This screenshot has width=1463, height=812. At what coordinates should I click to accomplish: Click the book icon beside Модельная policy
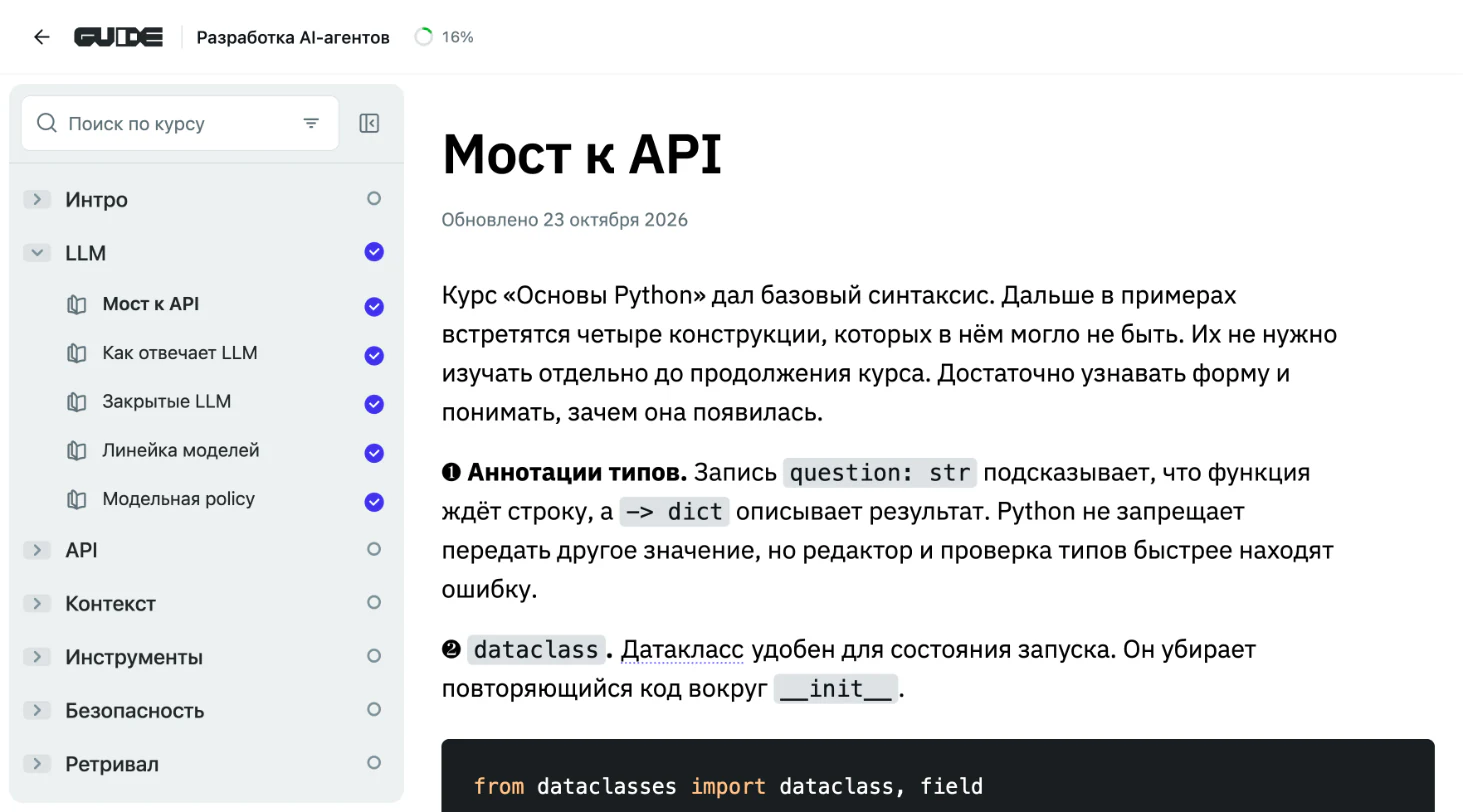pyautogui.click(x=77, y=499)
